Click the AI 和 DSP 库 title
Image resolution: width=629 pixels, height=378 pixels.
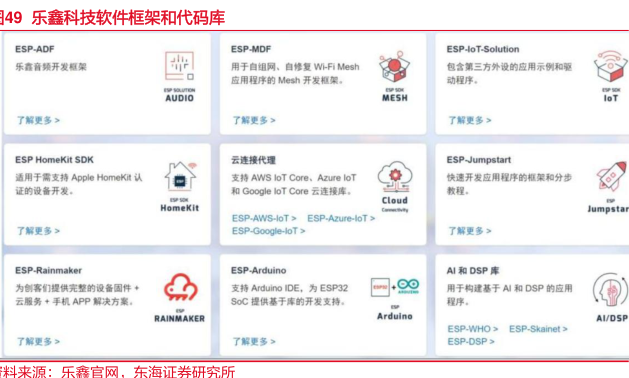coord(473,271)
